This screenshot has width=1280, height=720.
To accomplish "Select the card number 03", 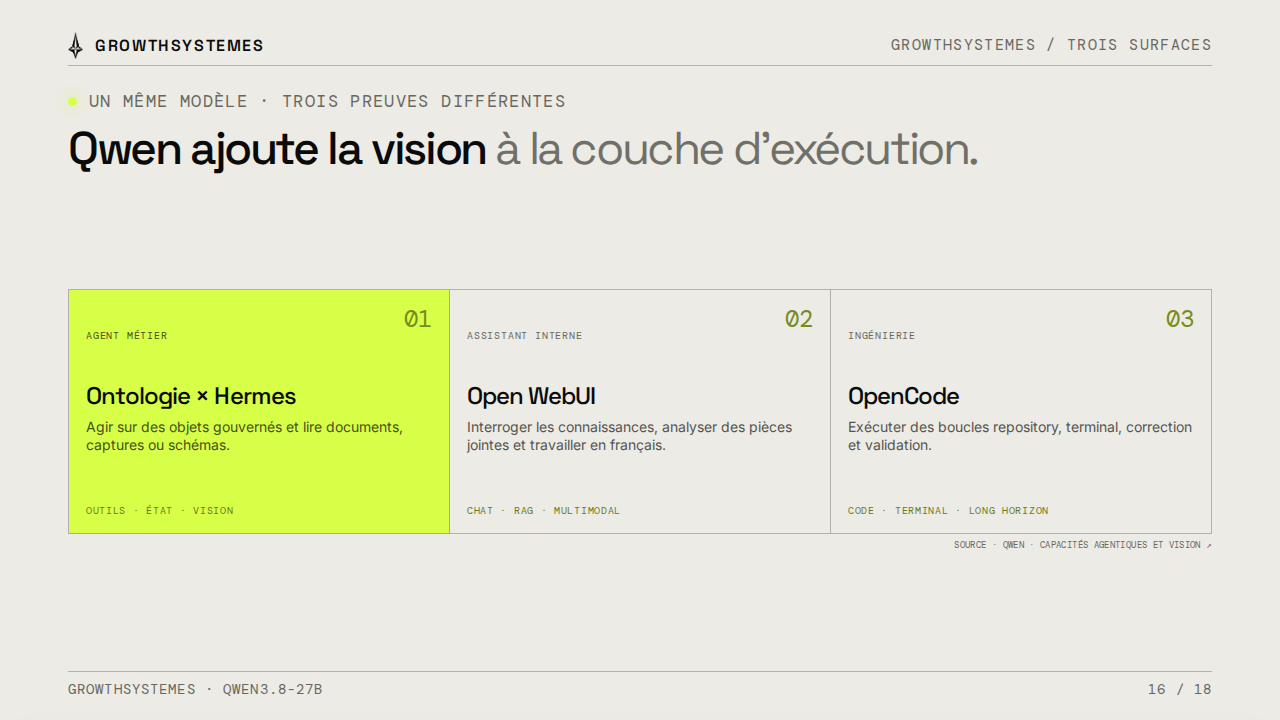I will click(1179, 319).
